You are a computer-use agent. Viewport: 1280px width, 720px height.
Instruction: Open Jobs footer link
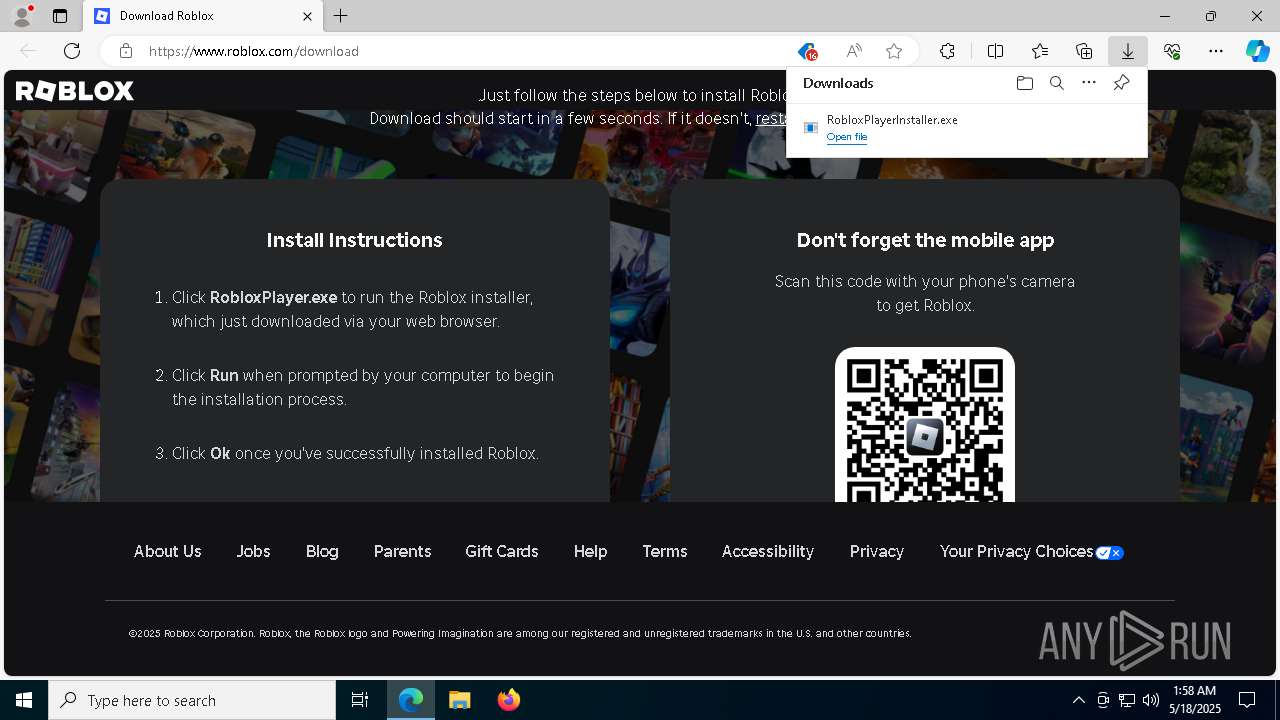coord(253,551)
